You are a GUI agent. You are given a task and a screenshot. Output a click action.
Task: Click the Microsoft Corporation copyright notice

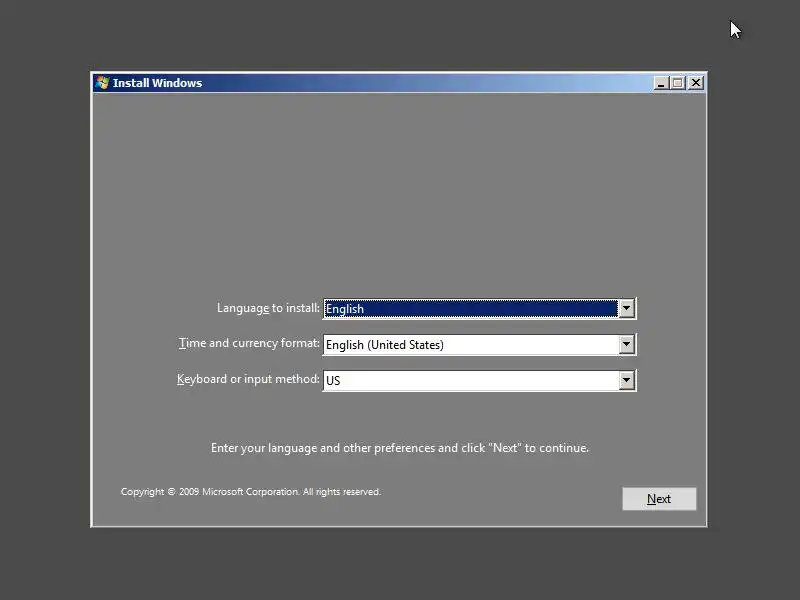click(251, 492)
